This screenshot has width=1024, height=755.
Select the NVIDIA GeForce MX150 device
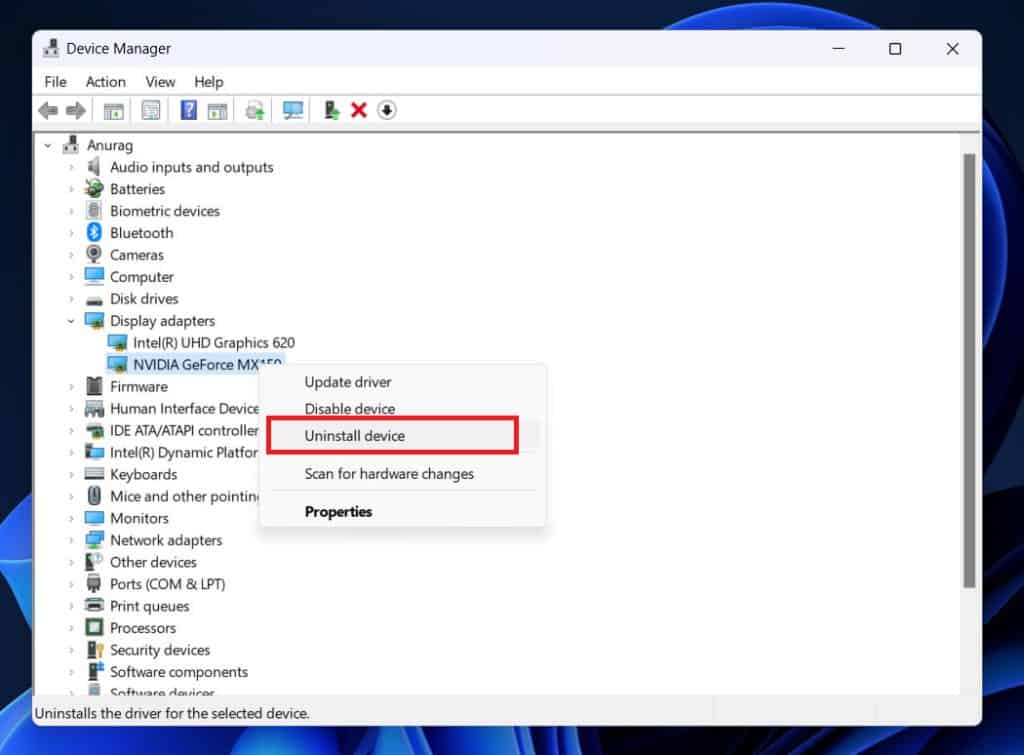tap(198, 364)
